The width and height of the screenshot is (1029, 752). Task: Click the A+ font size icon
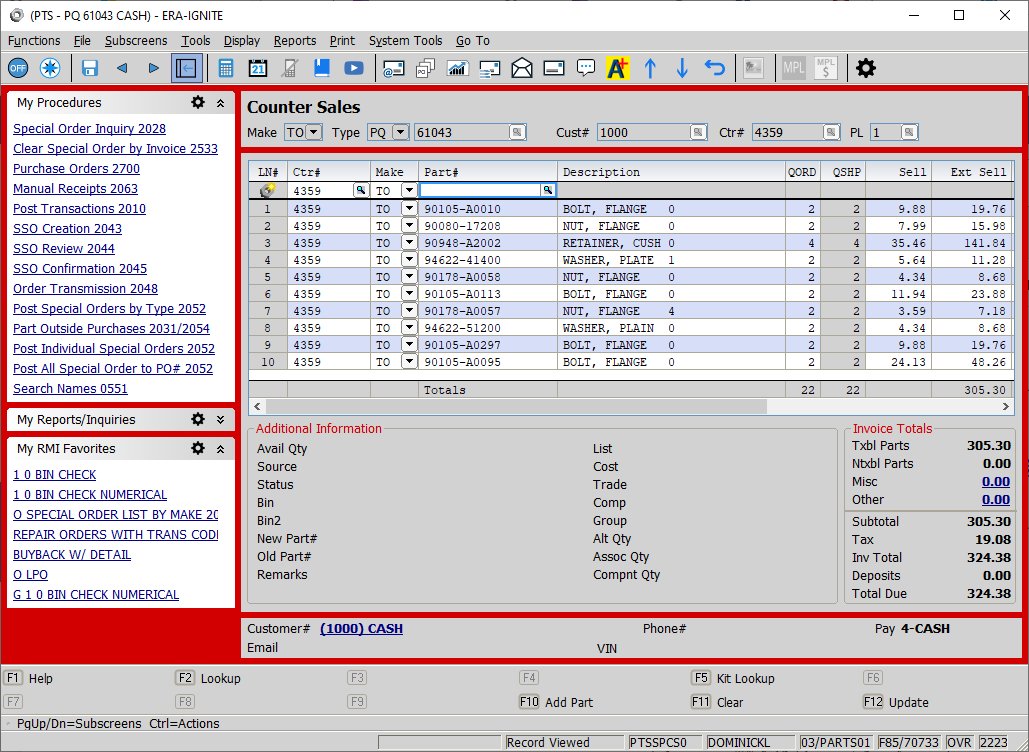click(618, 68)
